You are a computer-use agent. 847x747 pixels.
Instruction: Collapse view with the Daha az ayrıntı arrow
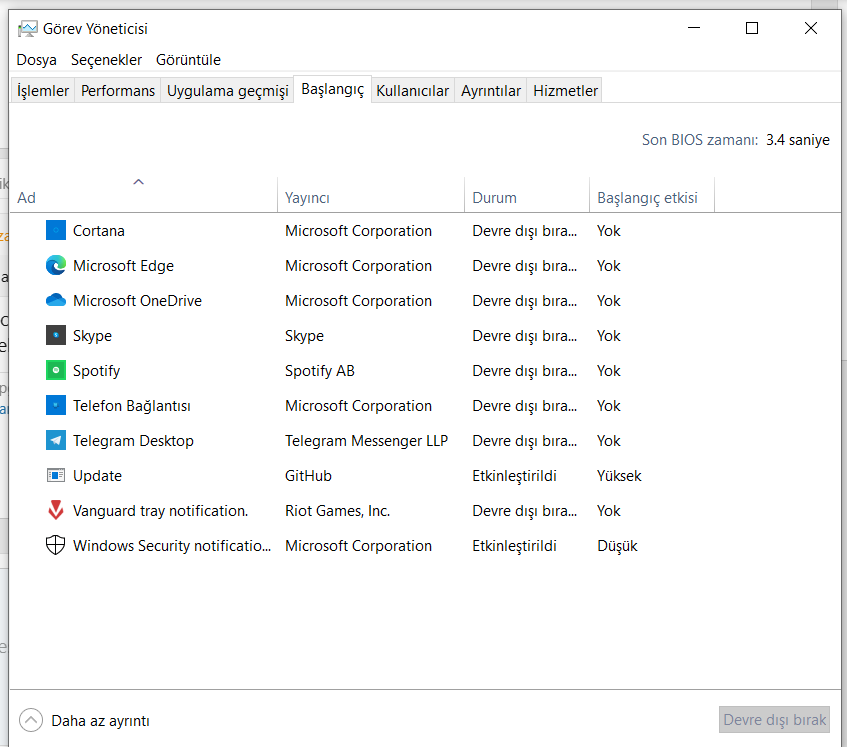[31, 720]
